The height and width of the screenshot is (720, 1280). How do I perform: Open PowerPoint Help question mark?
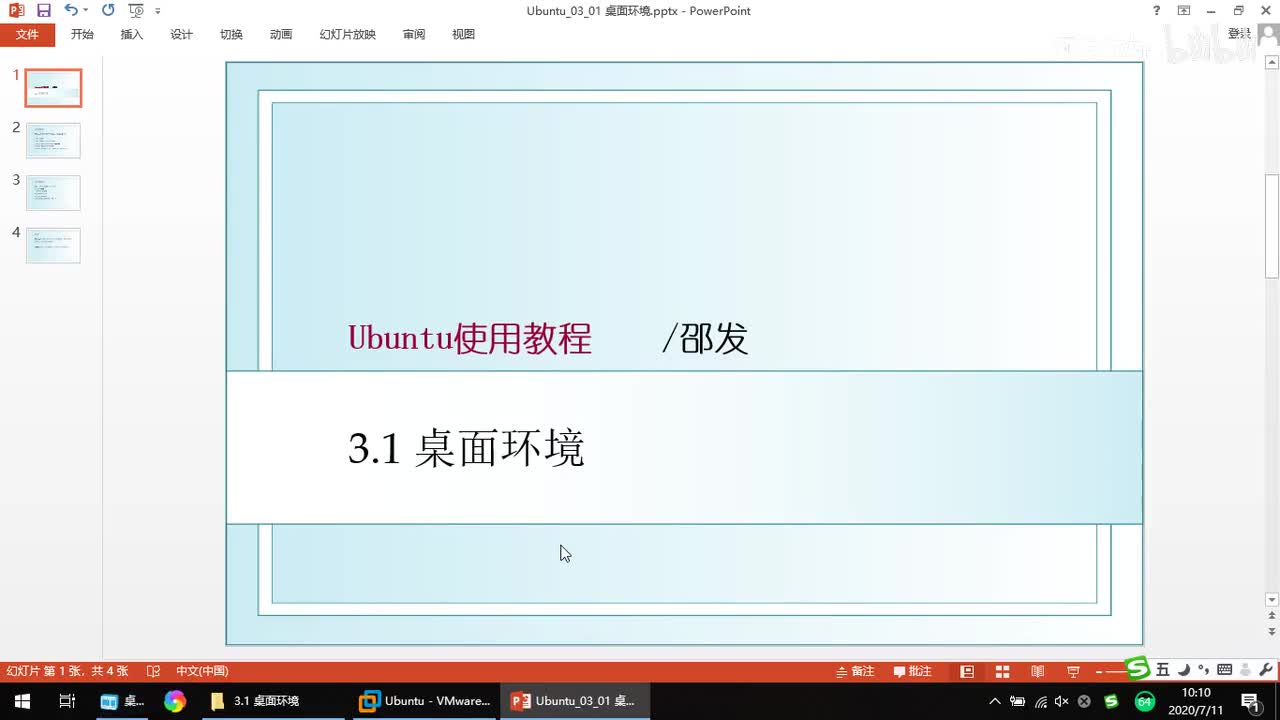click(x=1157, y=10)
